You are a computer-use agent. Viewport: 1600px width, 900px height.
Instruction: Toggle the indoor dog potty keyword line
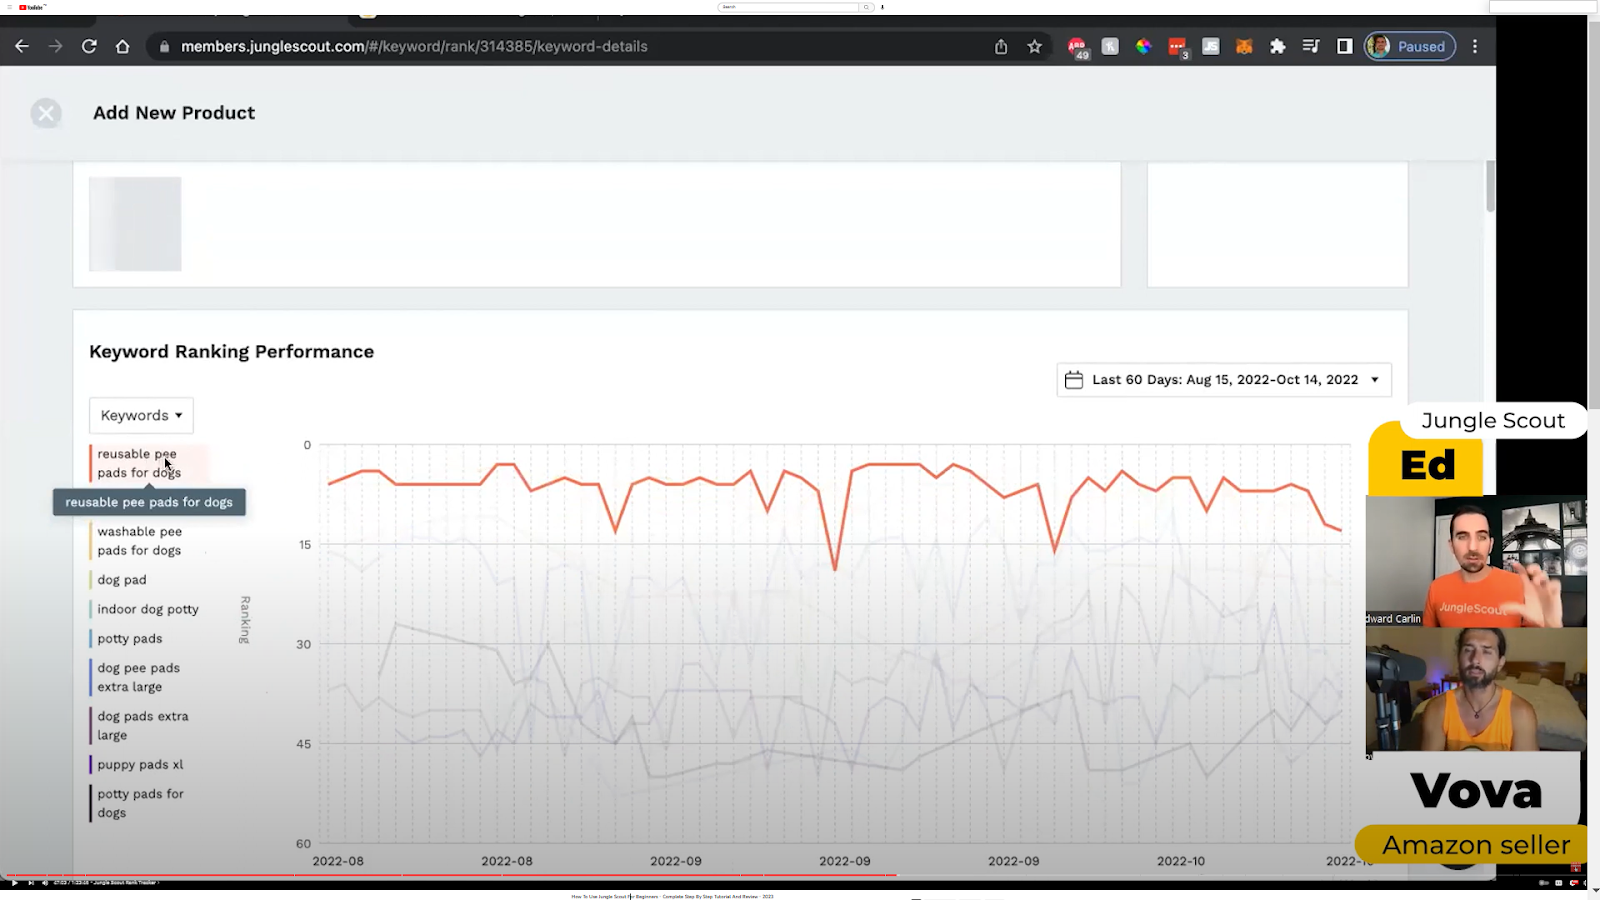pos(147,609)
